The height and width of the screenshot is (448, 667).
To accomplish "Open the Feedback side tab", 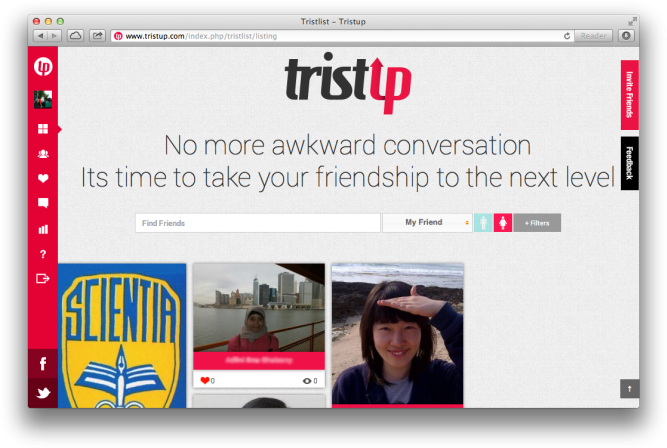I will pyautogui.click(x=630, y=163).
